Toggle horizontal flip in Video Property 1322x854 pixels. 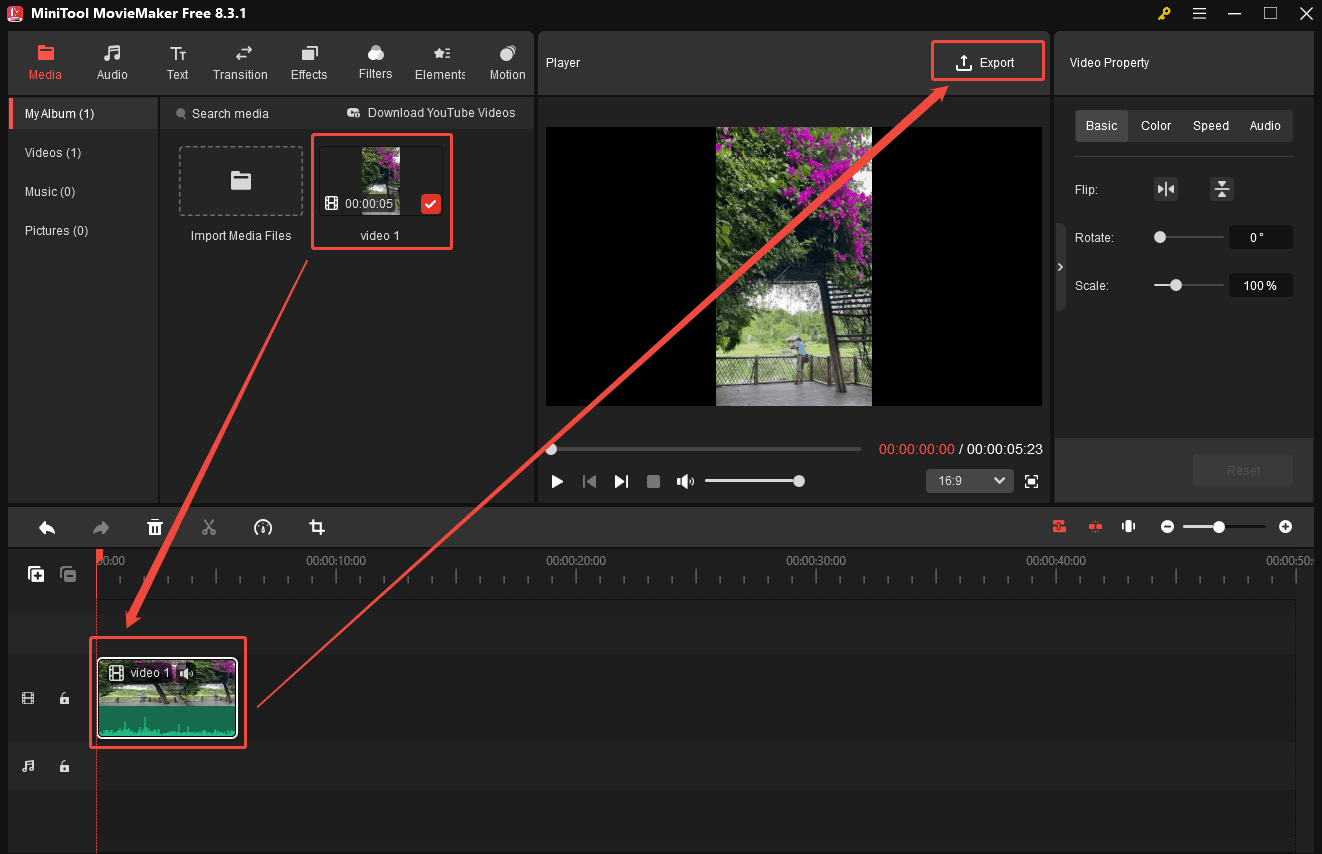tap(1166, 189)
